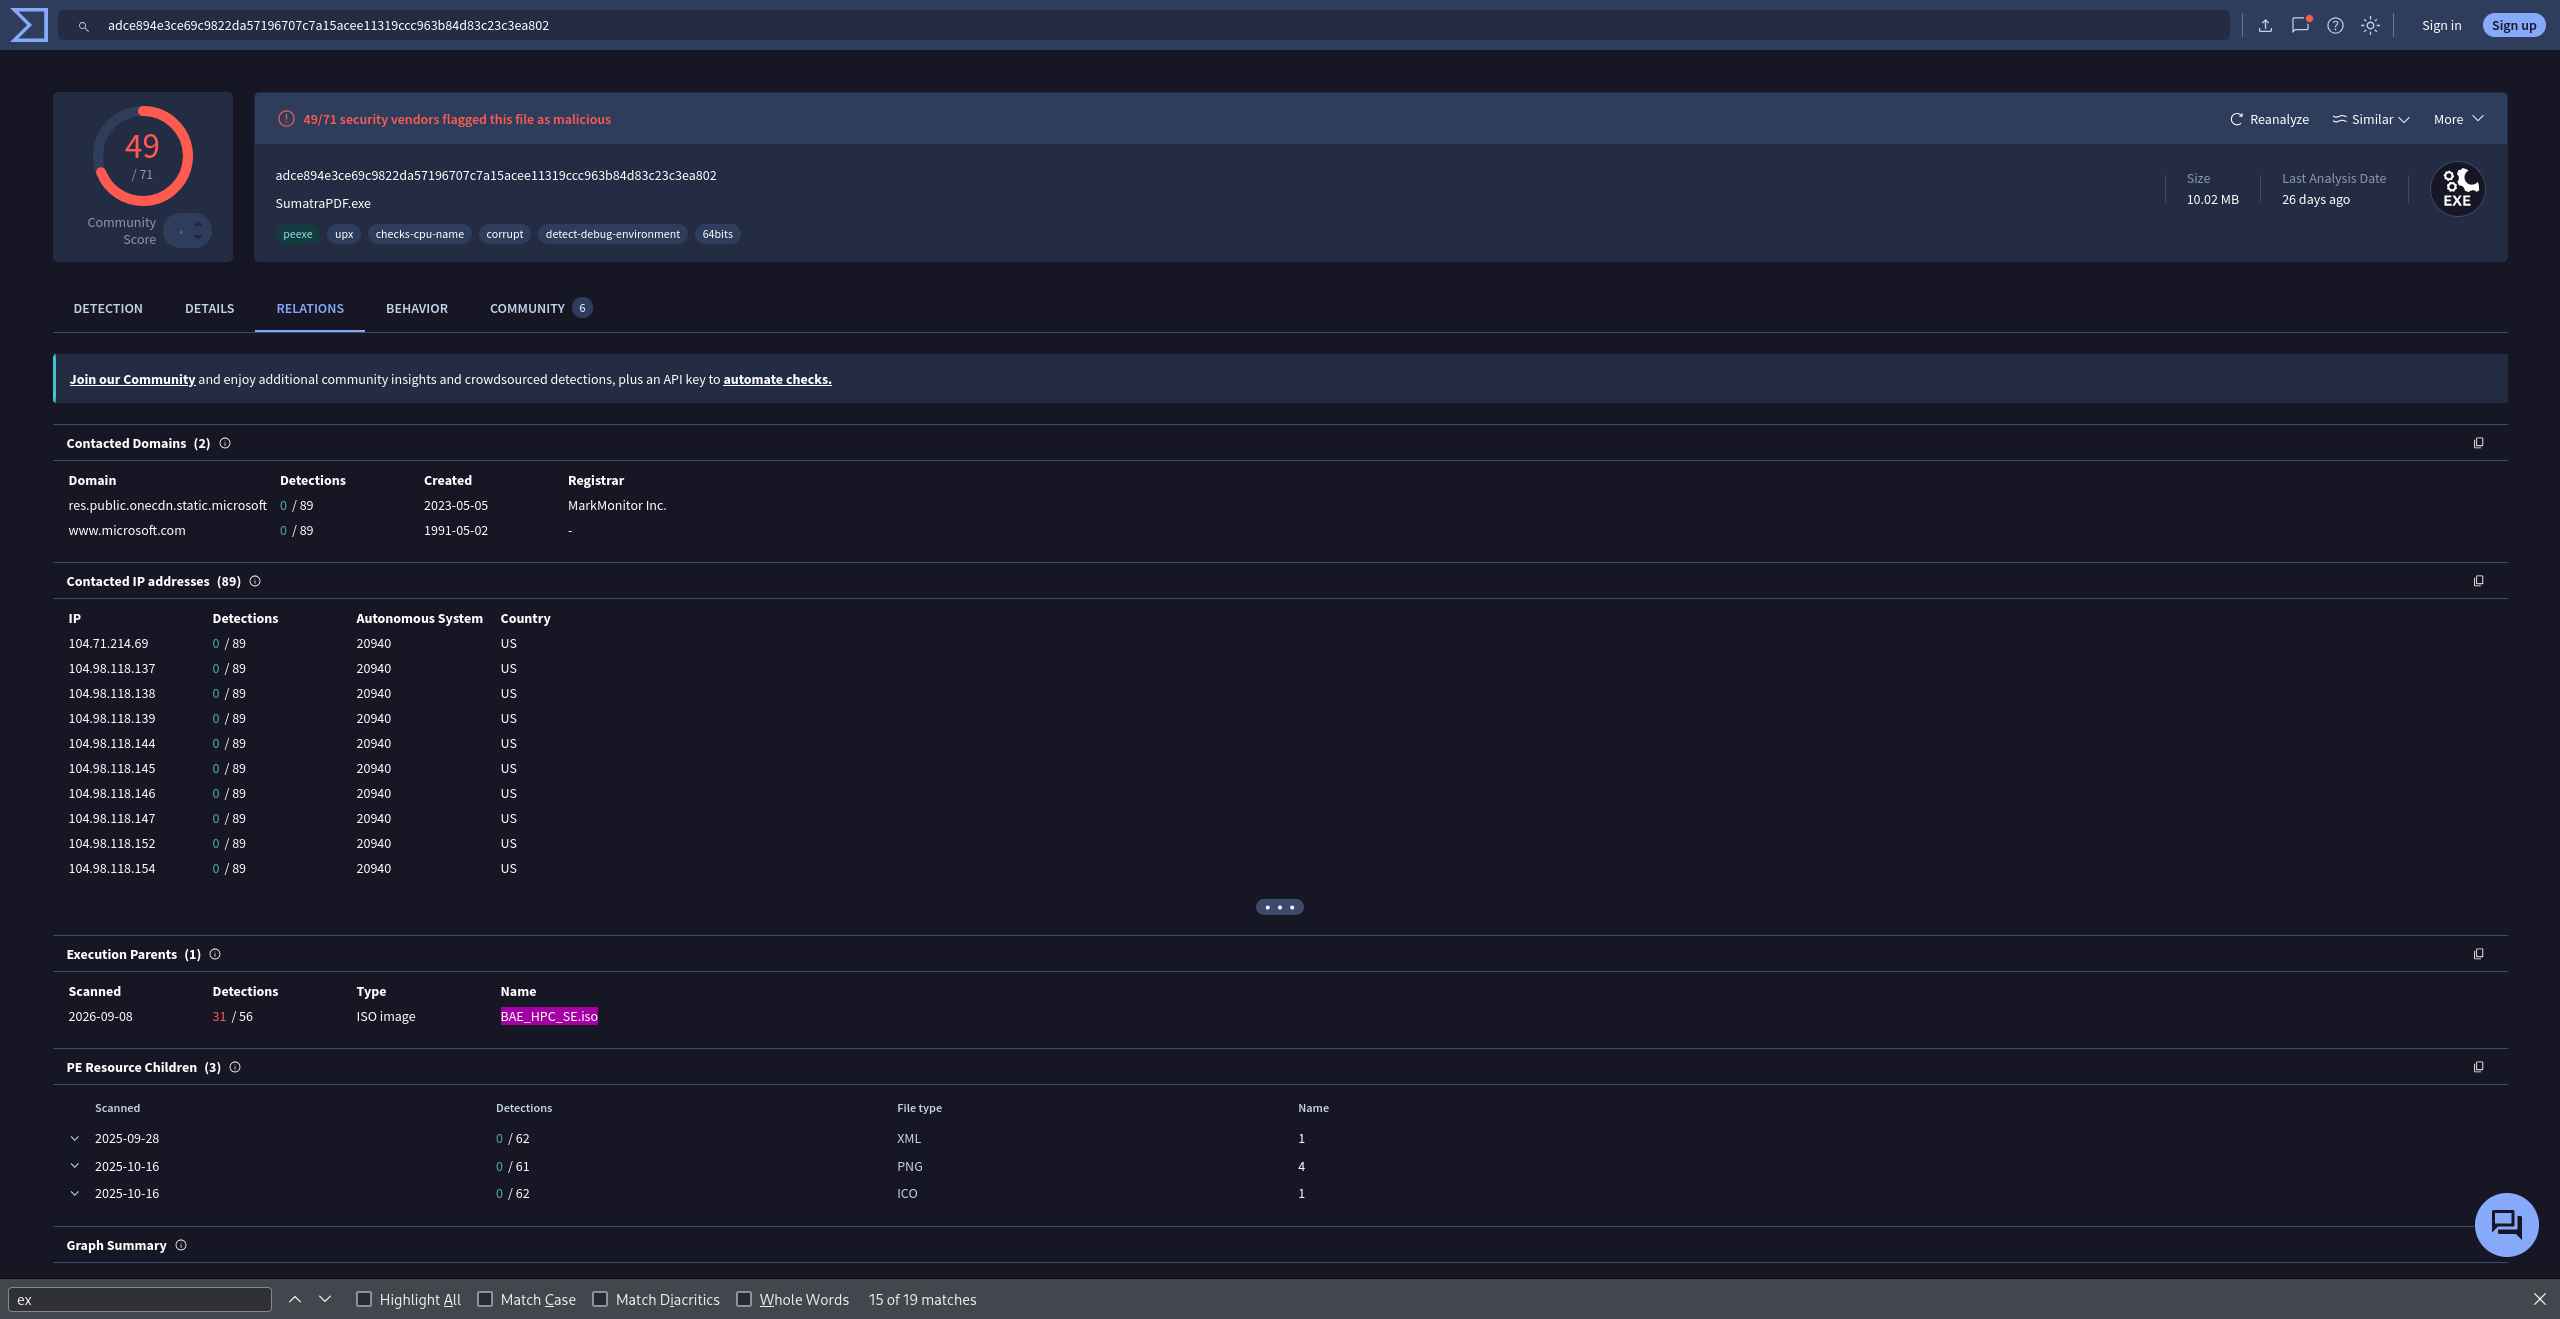Go to next find match
Viewport: 2560px width, 1319px height.
point(325,1299)
